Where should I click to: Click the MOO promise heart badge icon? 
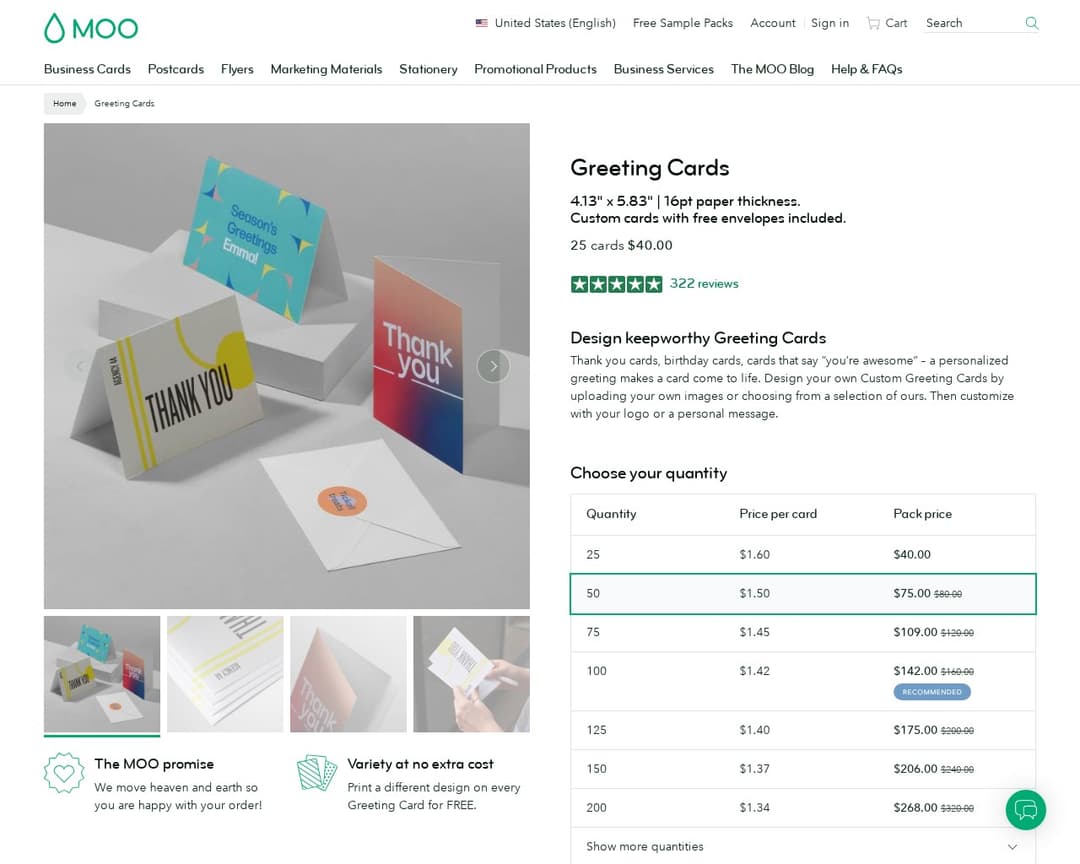coord(64,773)
